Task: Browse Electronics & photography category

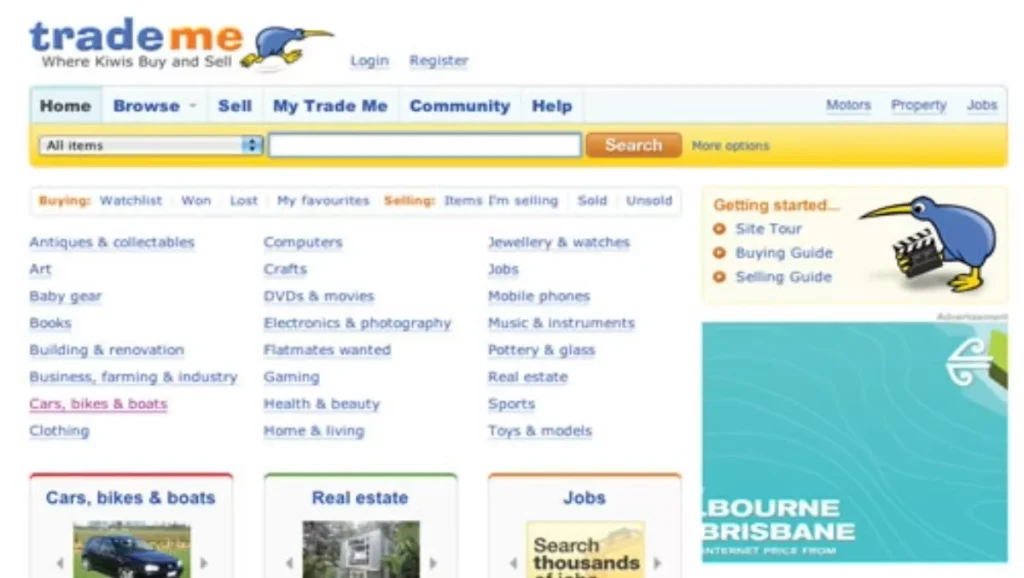Action: 357,323
